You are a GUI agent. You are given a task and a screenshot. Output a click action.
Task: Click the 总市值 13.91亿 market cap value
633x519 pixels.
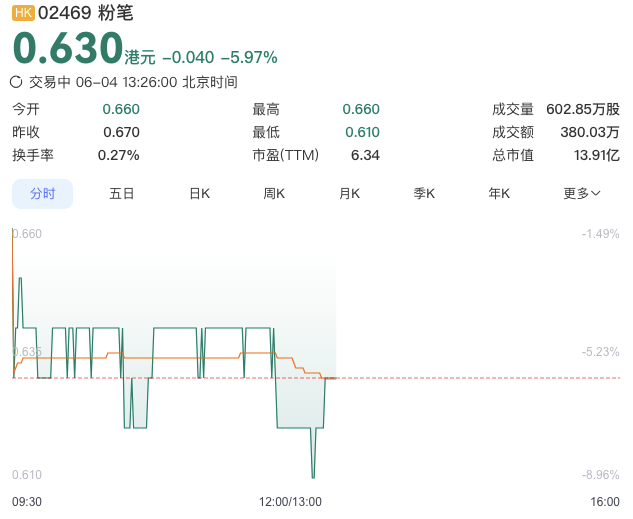[597, 155]
